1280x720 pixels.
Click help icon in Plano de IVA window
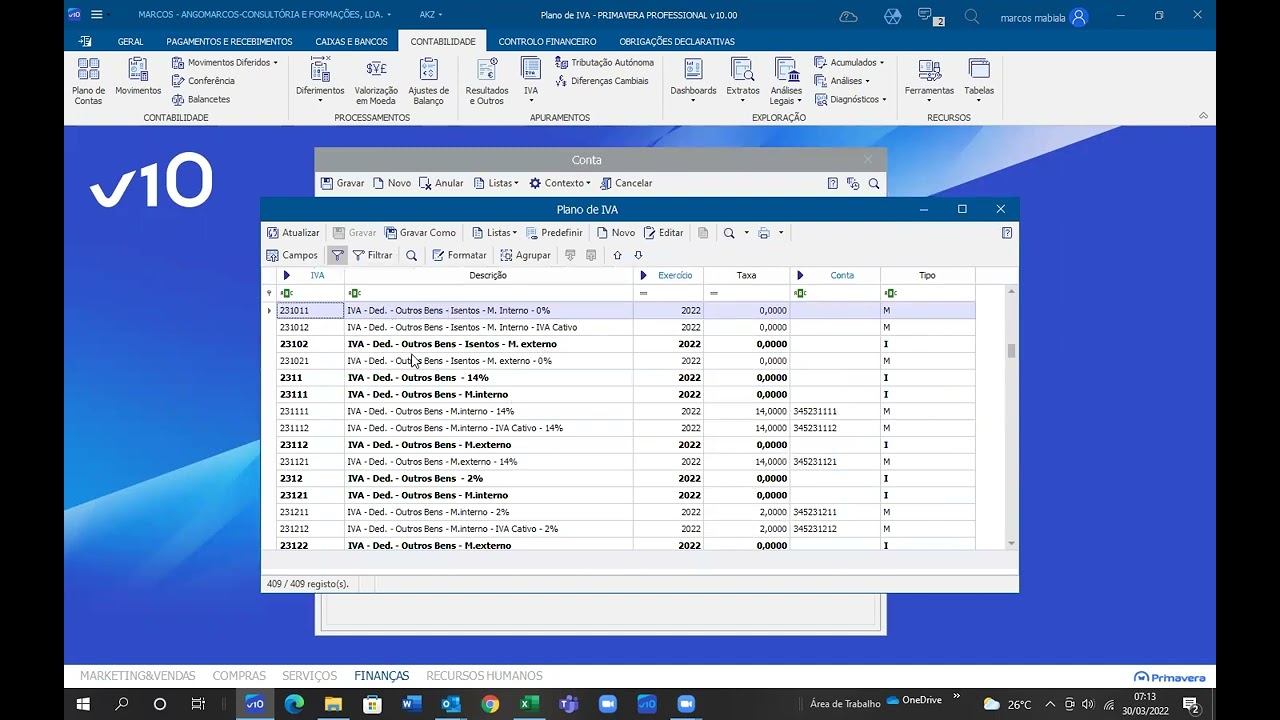point(1007,233)
